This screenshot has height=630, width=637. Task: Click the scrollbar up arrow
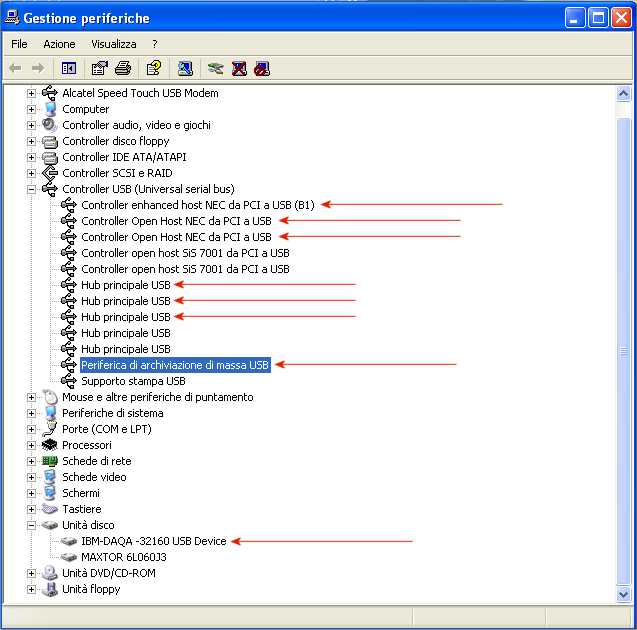click(623, 94)
